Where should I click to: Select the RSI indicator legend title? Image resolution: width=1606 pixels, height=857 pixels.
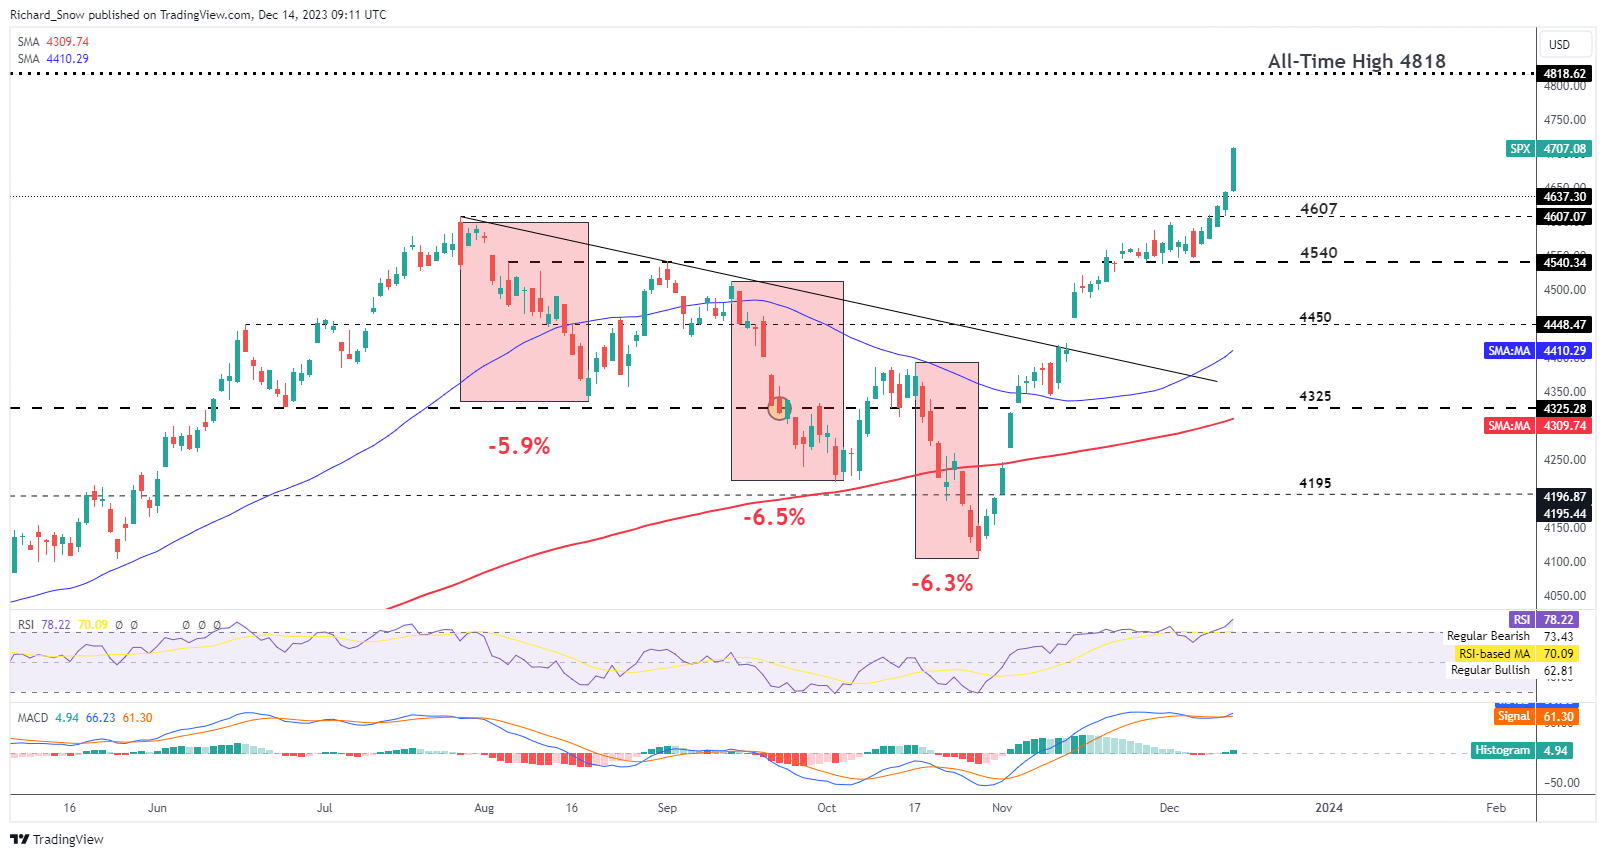pos(26,625)
